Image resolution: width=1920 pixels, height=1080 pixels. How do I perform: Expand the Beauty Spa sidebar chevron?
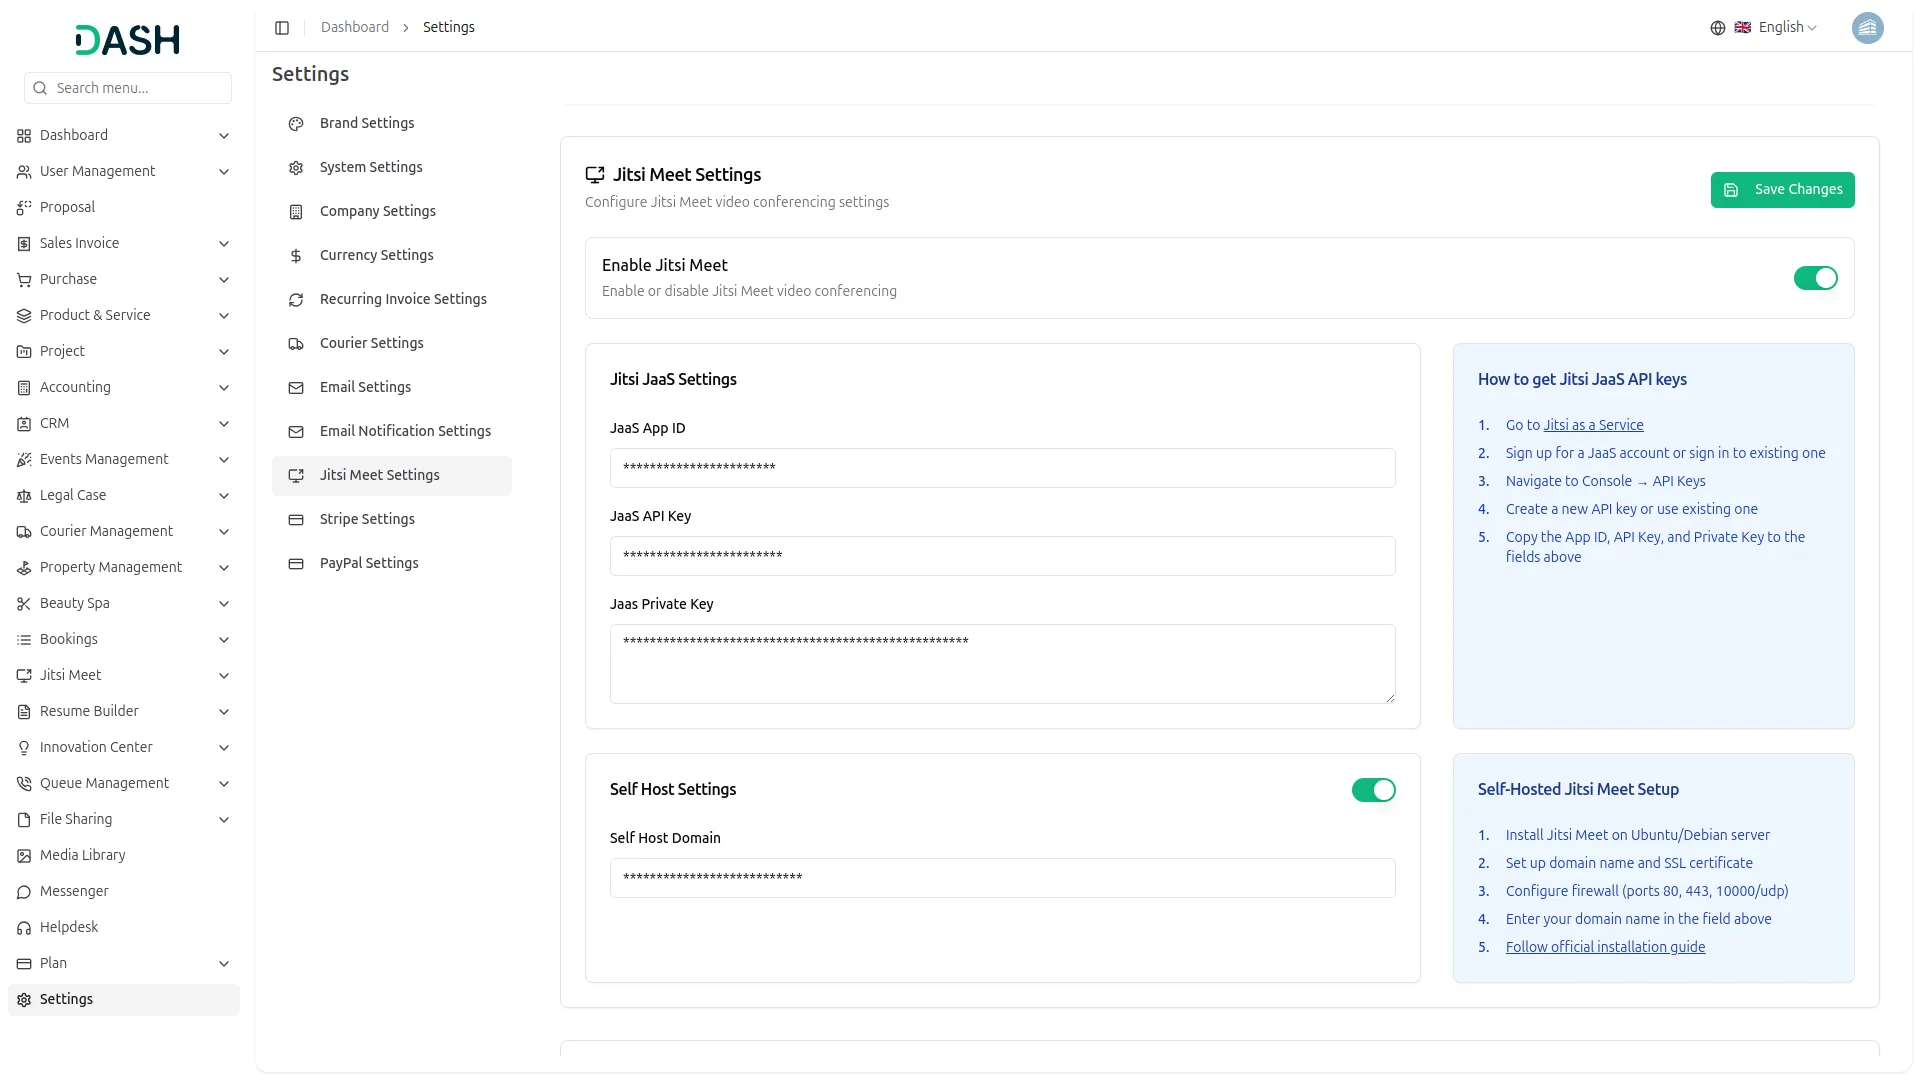tap(224, 604)
